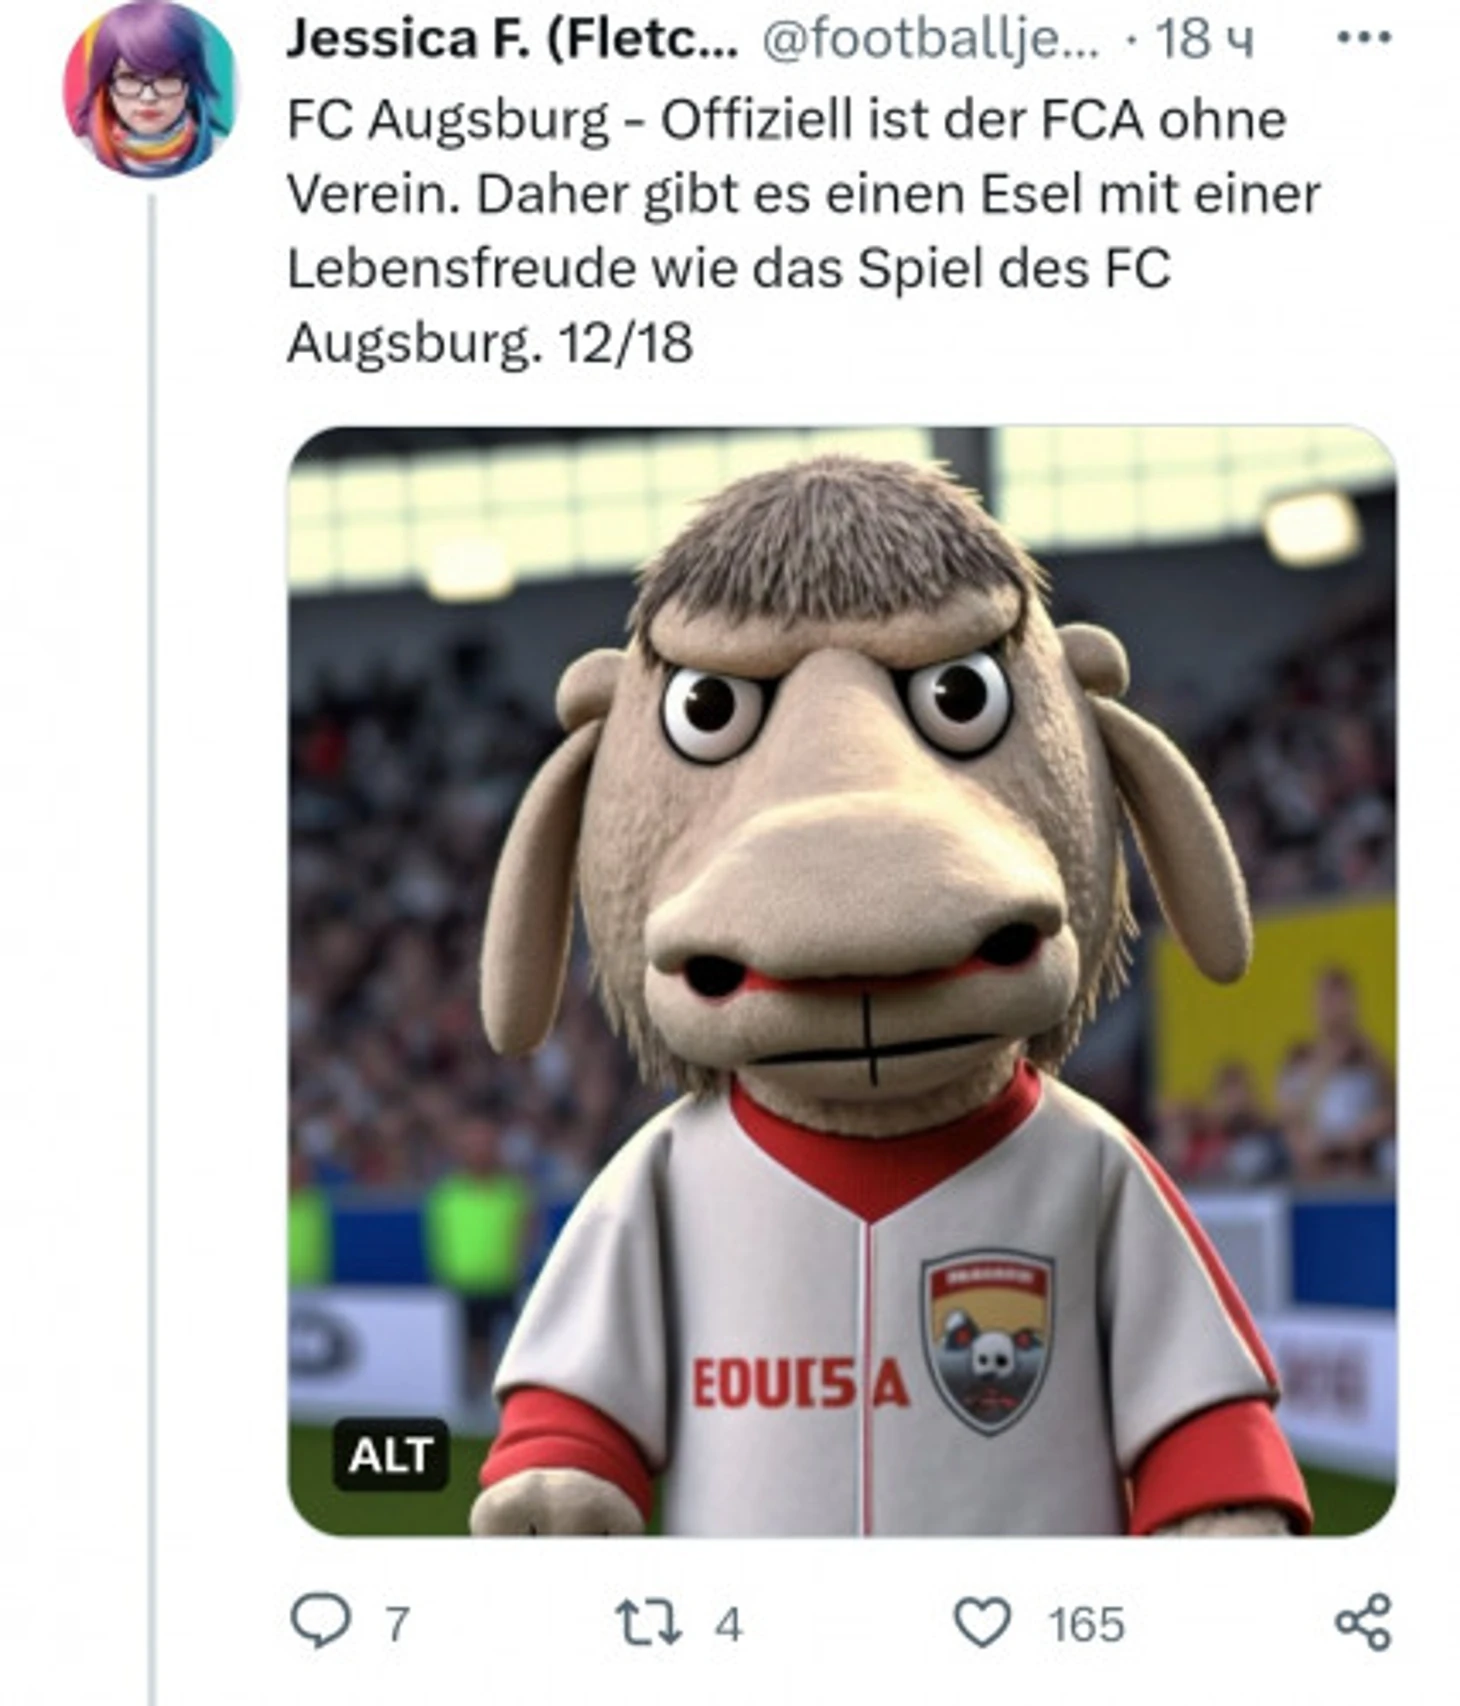Click the red EOUISA jersey lettering
This screenshot has width=1460, height=1706.
(x=800, y=1383)
